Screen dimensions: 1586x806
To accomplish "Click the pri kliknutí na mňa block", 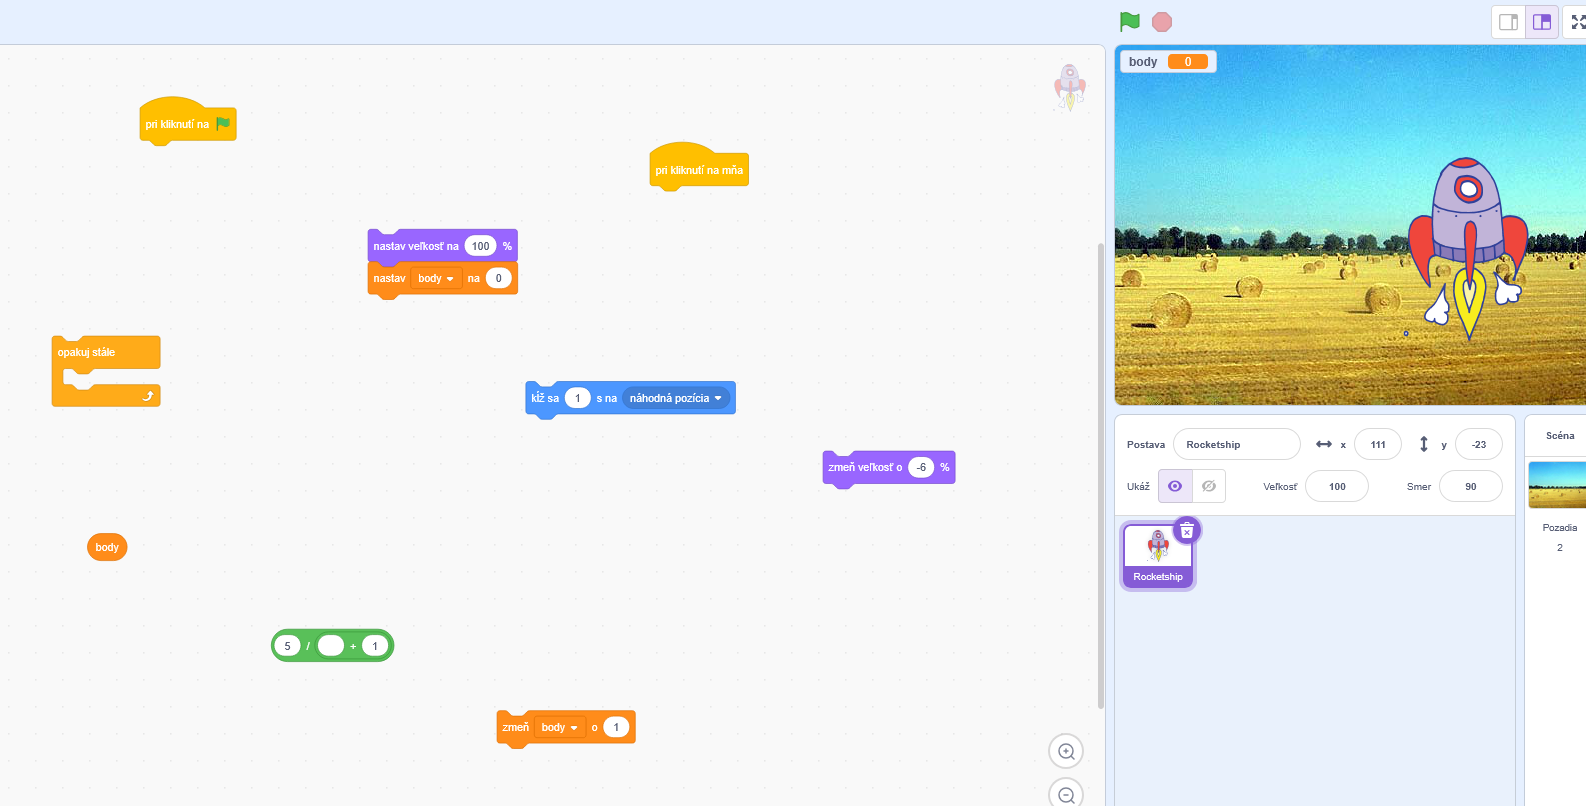I will click(699, 170).
